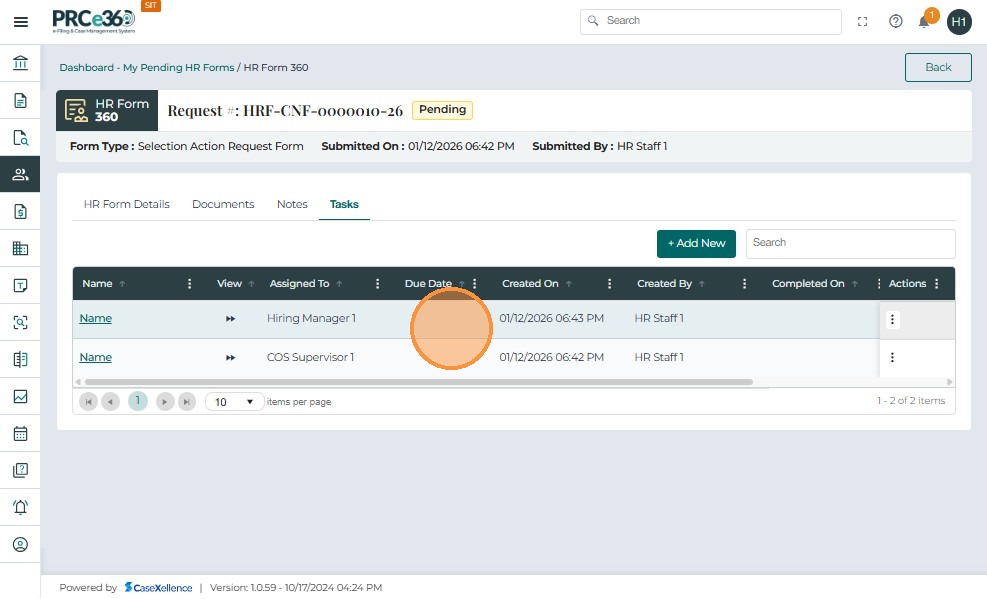Image resolution: width=987 pixels, height=599 pixels.
Task: Go to the next page of tasks
Action: click(165, 401)
